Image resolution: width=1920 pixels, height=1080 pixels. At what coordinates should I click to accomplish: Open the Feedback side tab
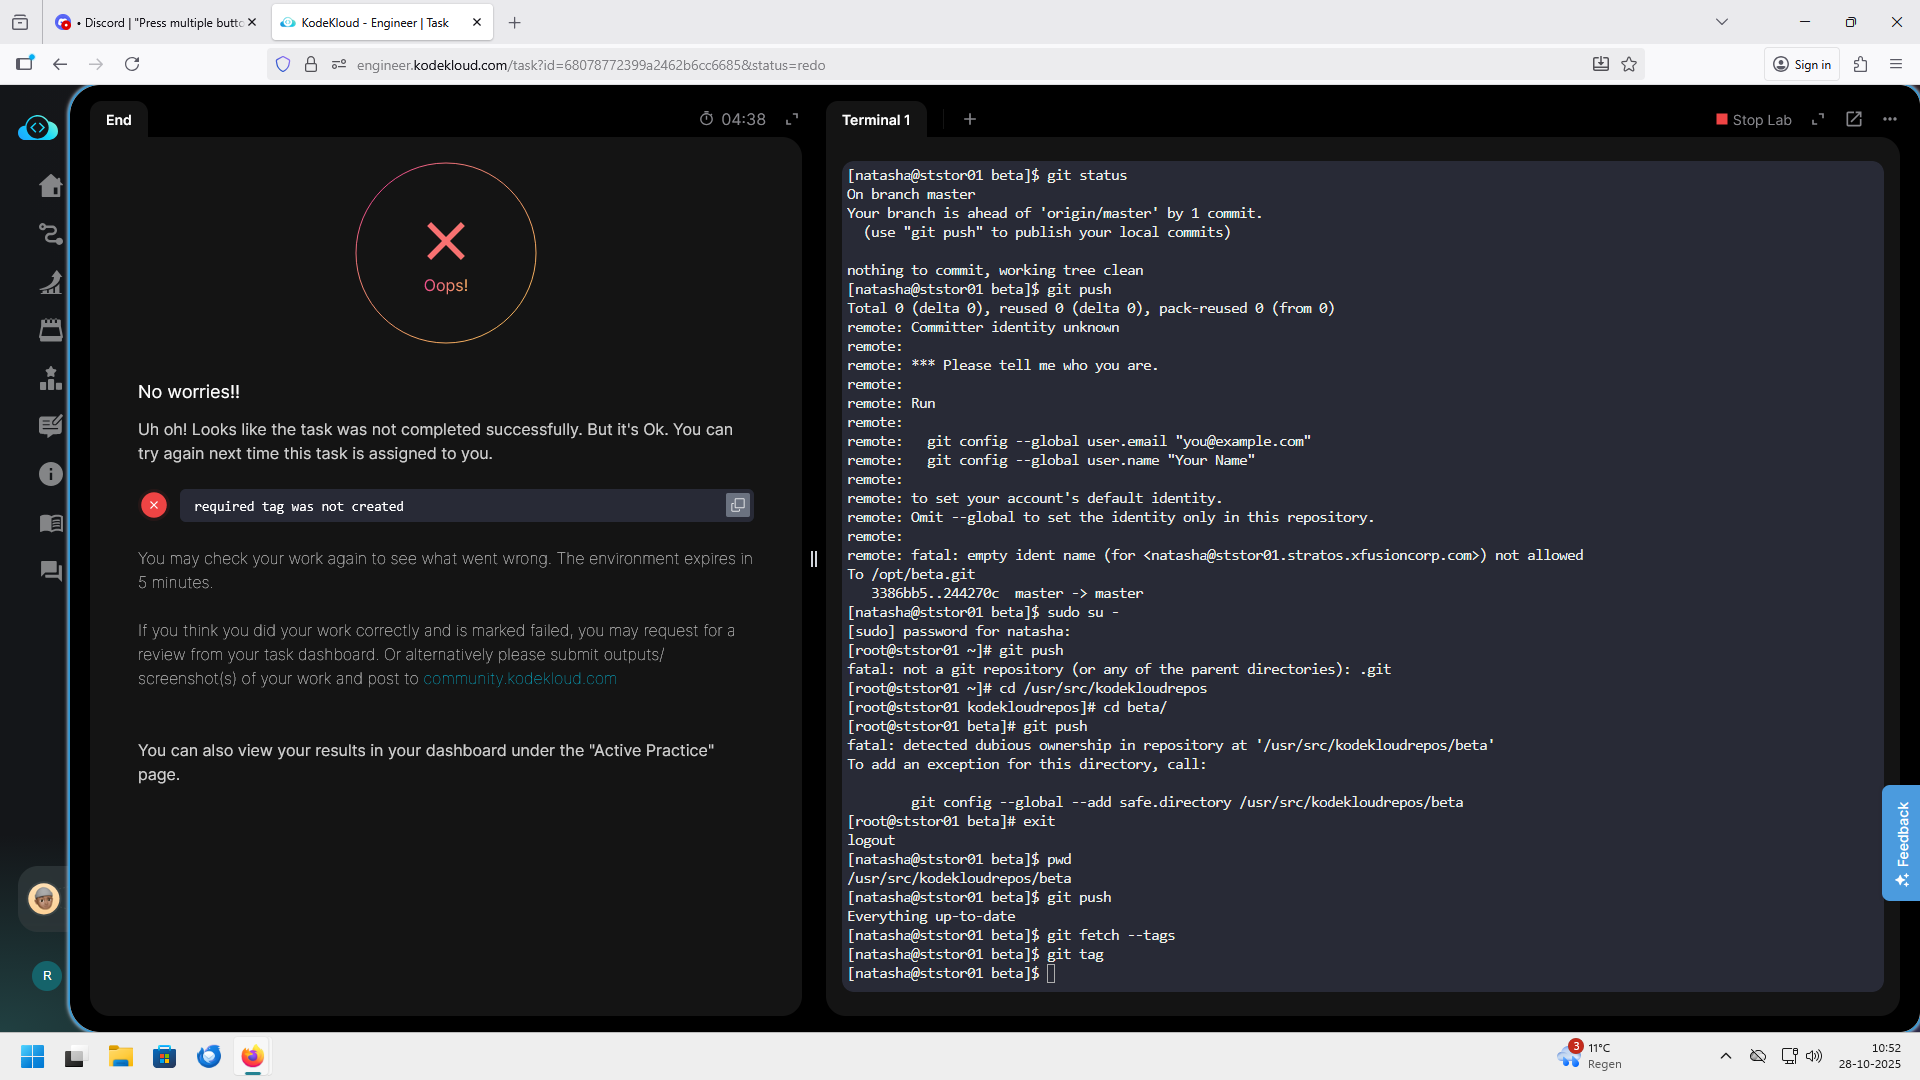[1901, 842]
